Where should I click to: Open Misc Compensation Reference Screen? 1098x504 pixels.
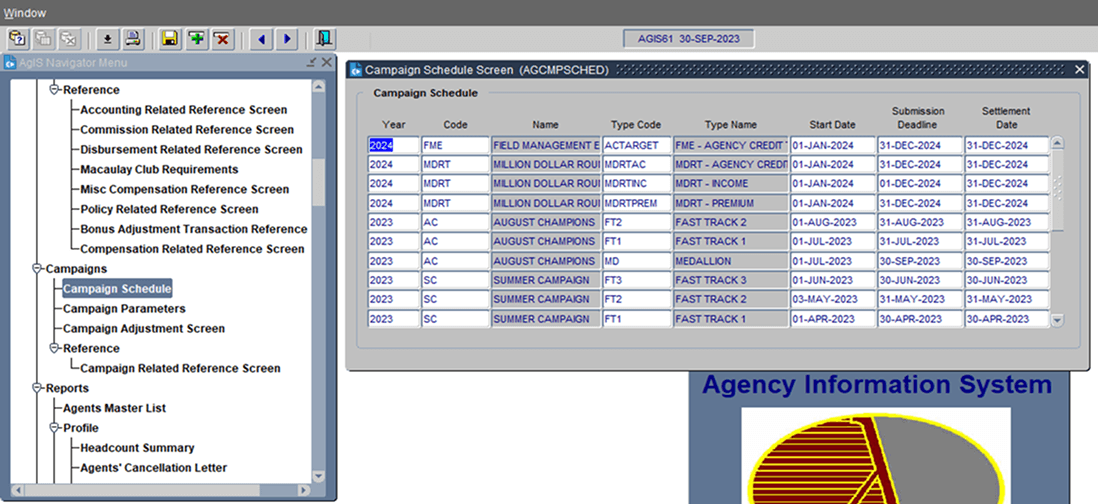tap(184, 189)
